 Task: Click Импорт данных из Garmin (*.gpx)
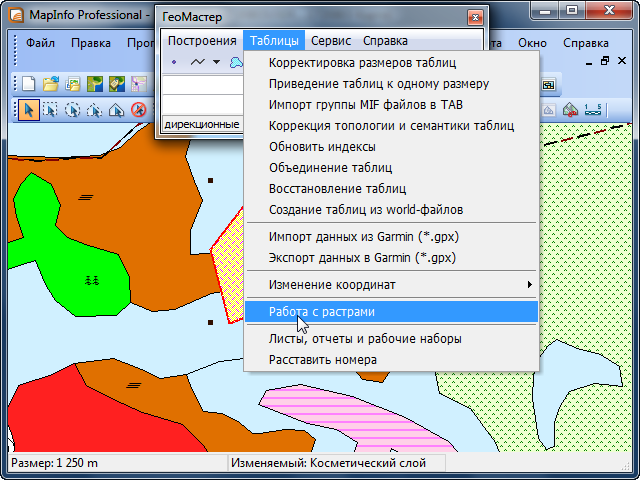tap(363, 237)
